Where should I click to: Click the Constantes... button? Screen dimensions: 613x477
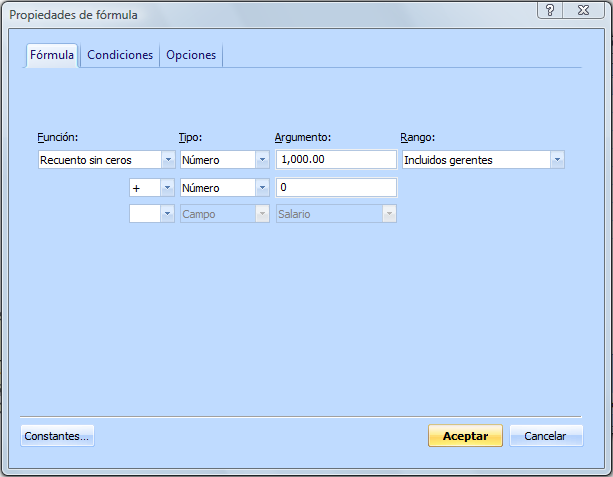[x=57, y=436]
